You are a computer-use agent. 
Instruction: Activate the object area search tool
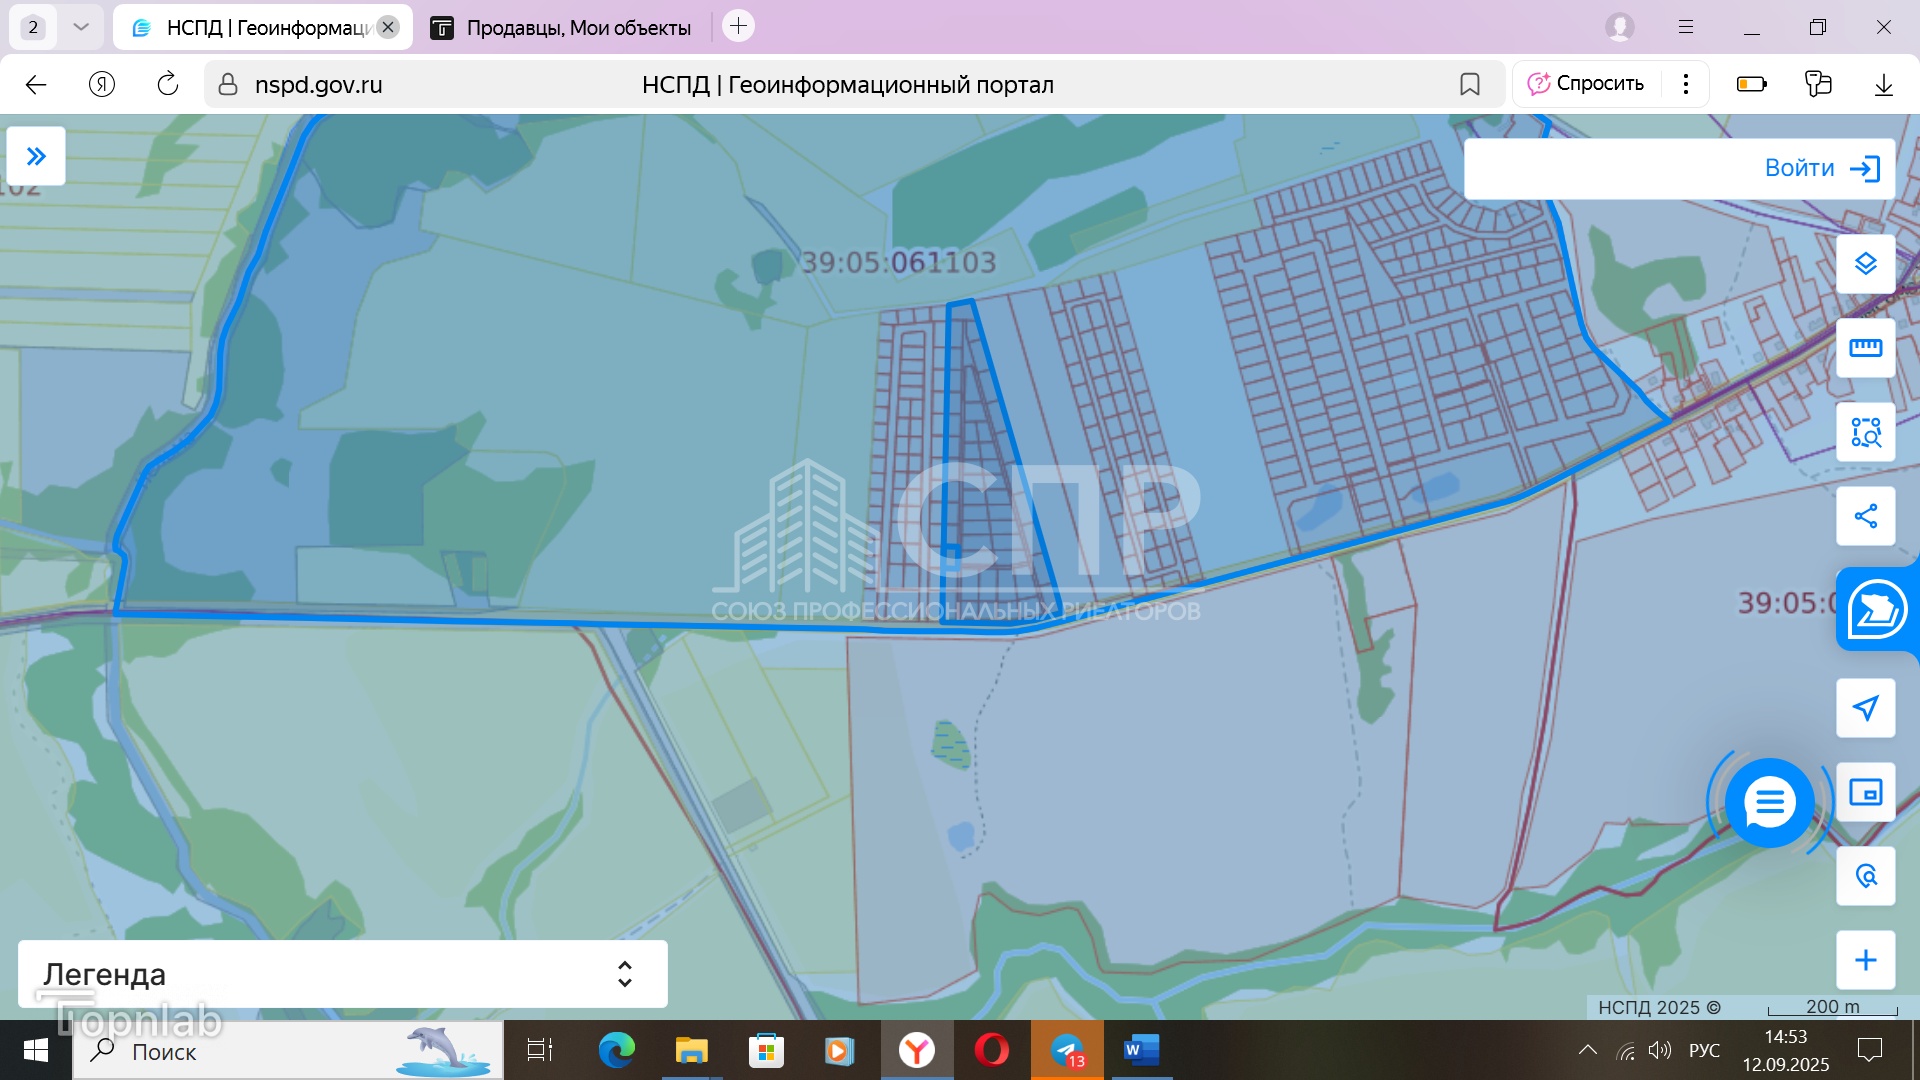1865,432
